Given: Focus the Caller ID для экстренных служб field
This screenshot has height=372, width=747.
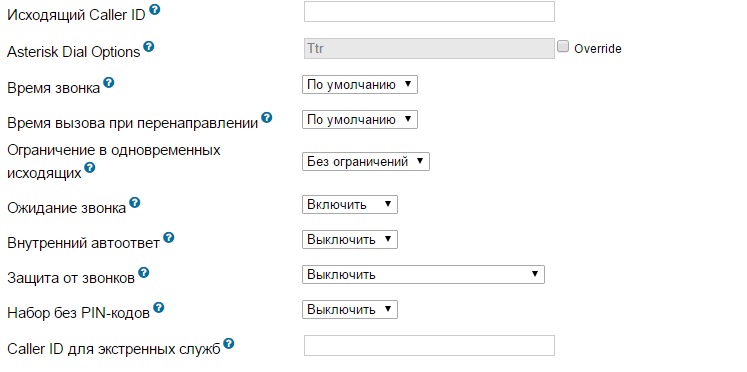Looking at the screenshot, I should (429, 345).
